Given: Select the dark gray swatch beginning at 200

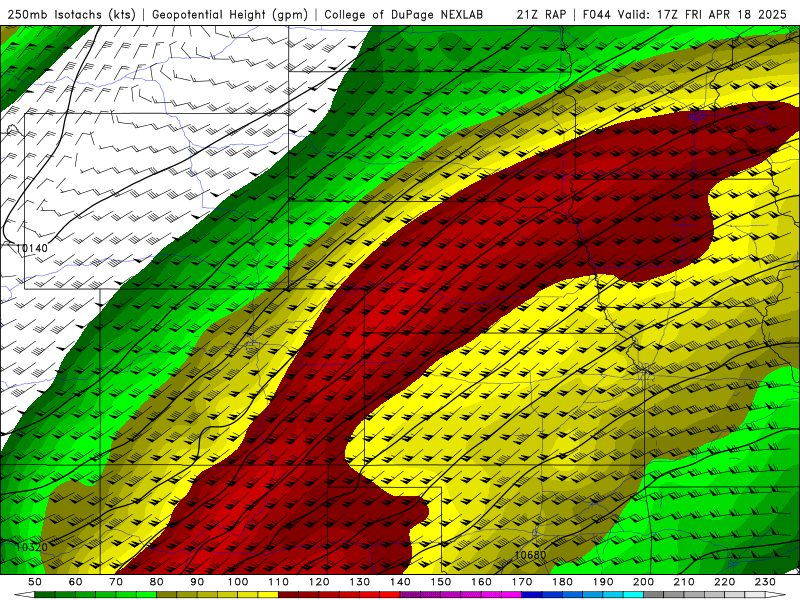Looking at the screenshot, I should 654,595.
